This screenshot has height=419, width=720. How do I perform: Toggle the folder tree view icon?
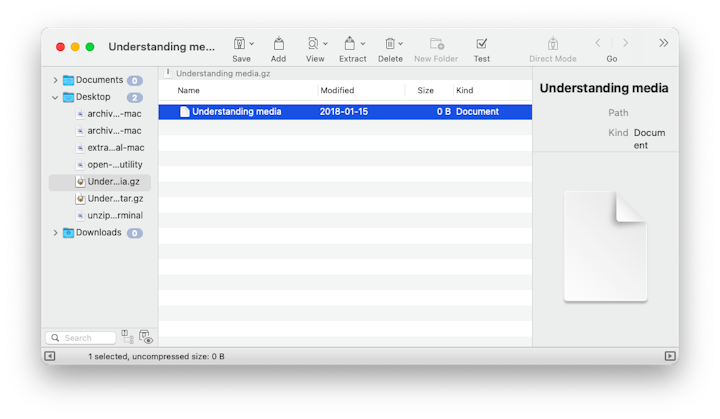click(127, 337)
